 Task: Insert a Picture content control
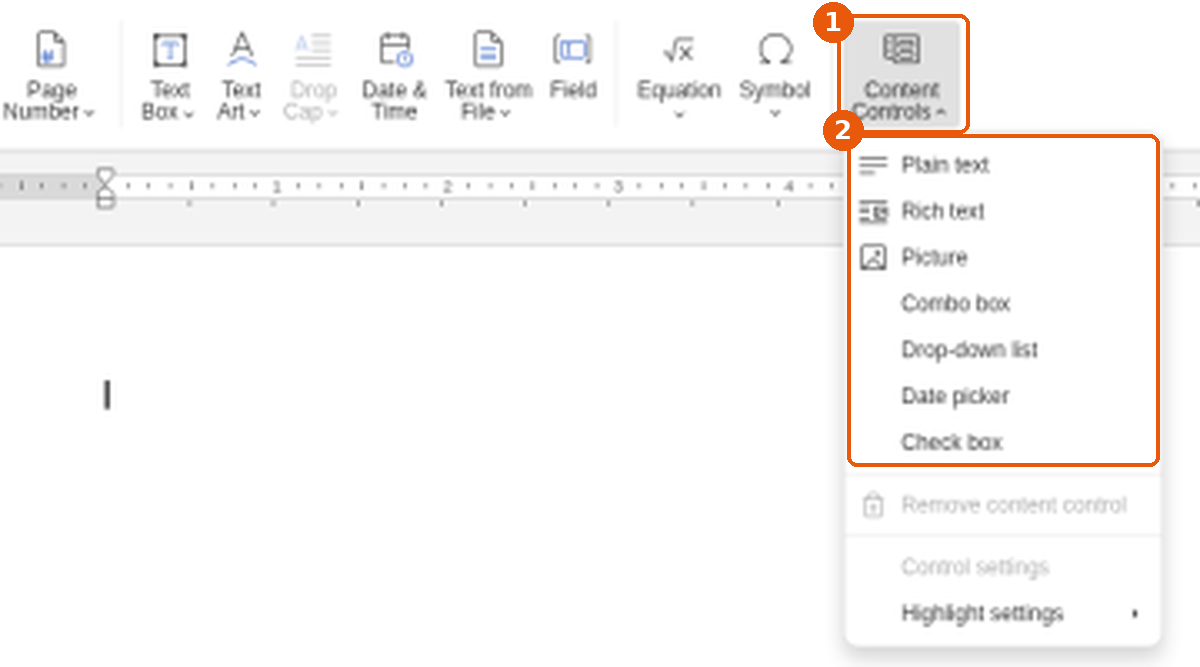1003,257
